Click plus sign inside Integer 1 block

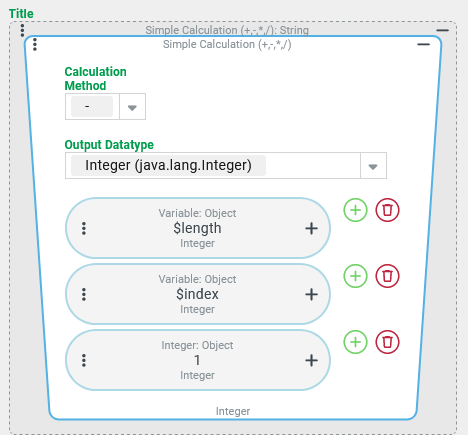point(311,360)
